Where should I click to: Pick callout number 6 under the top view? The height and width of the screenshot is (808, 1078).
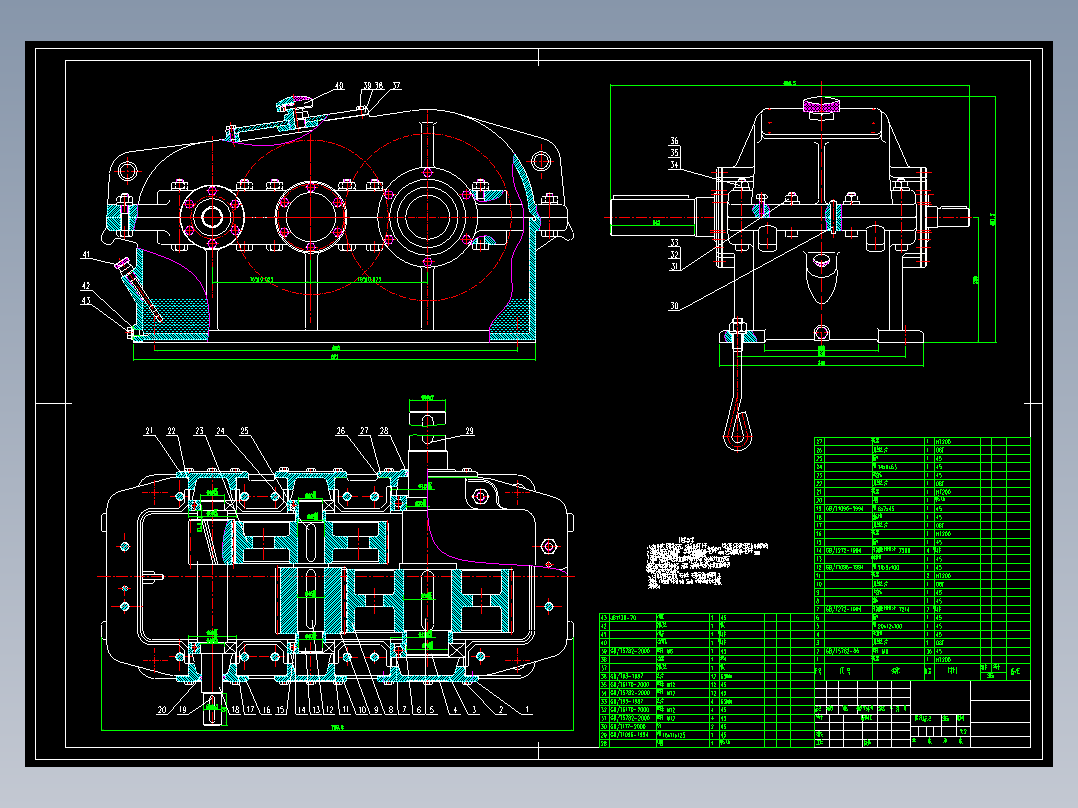[x=419, y=710]
